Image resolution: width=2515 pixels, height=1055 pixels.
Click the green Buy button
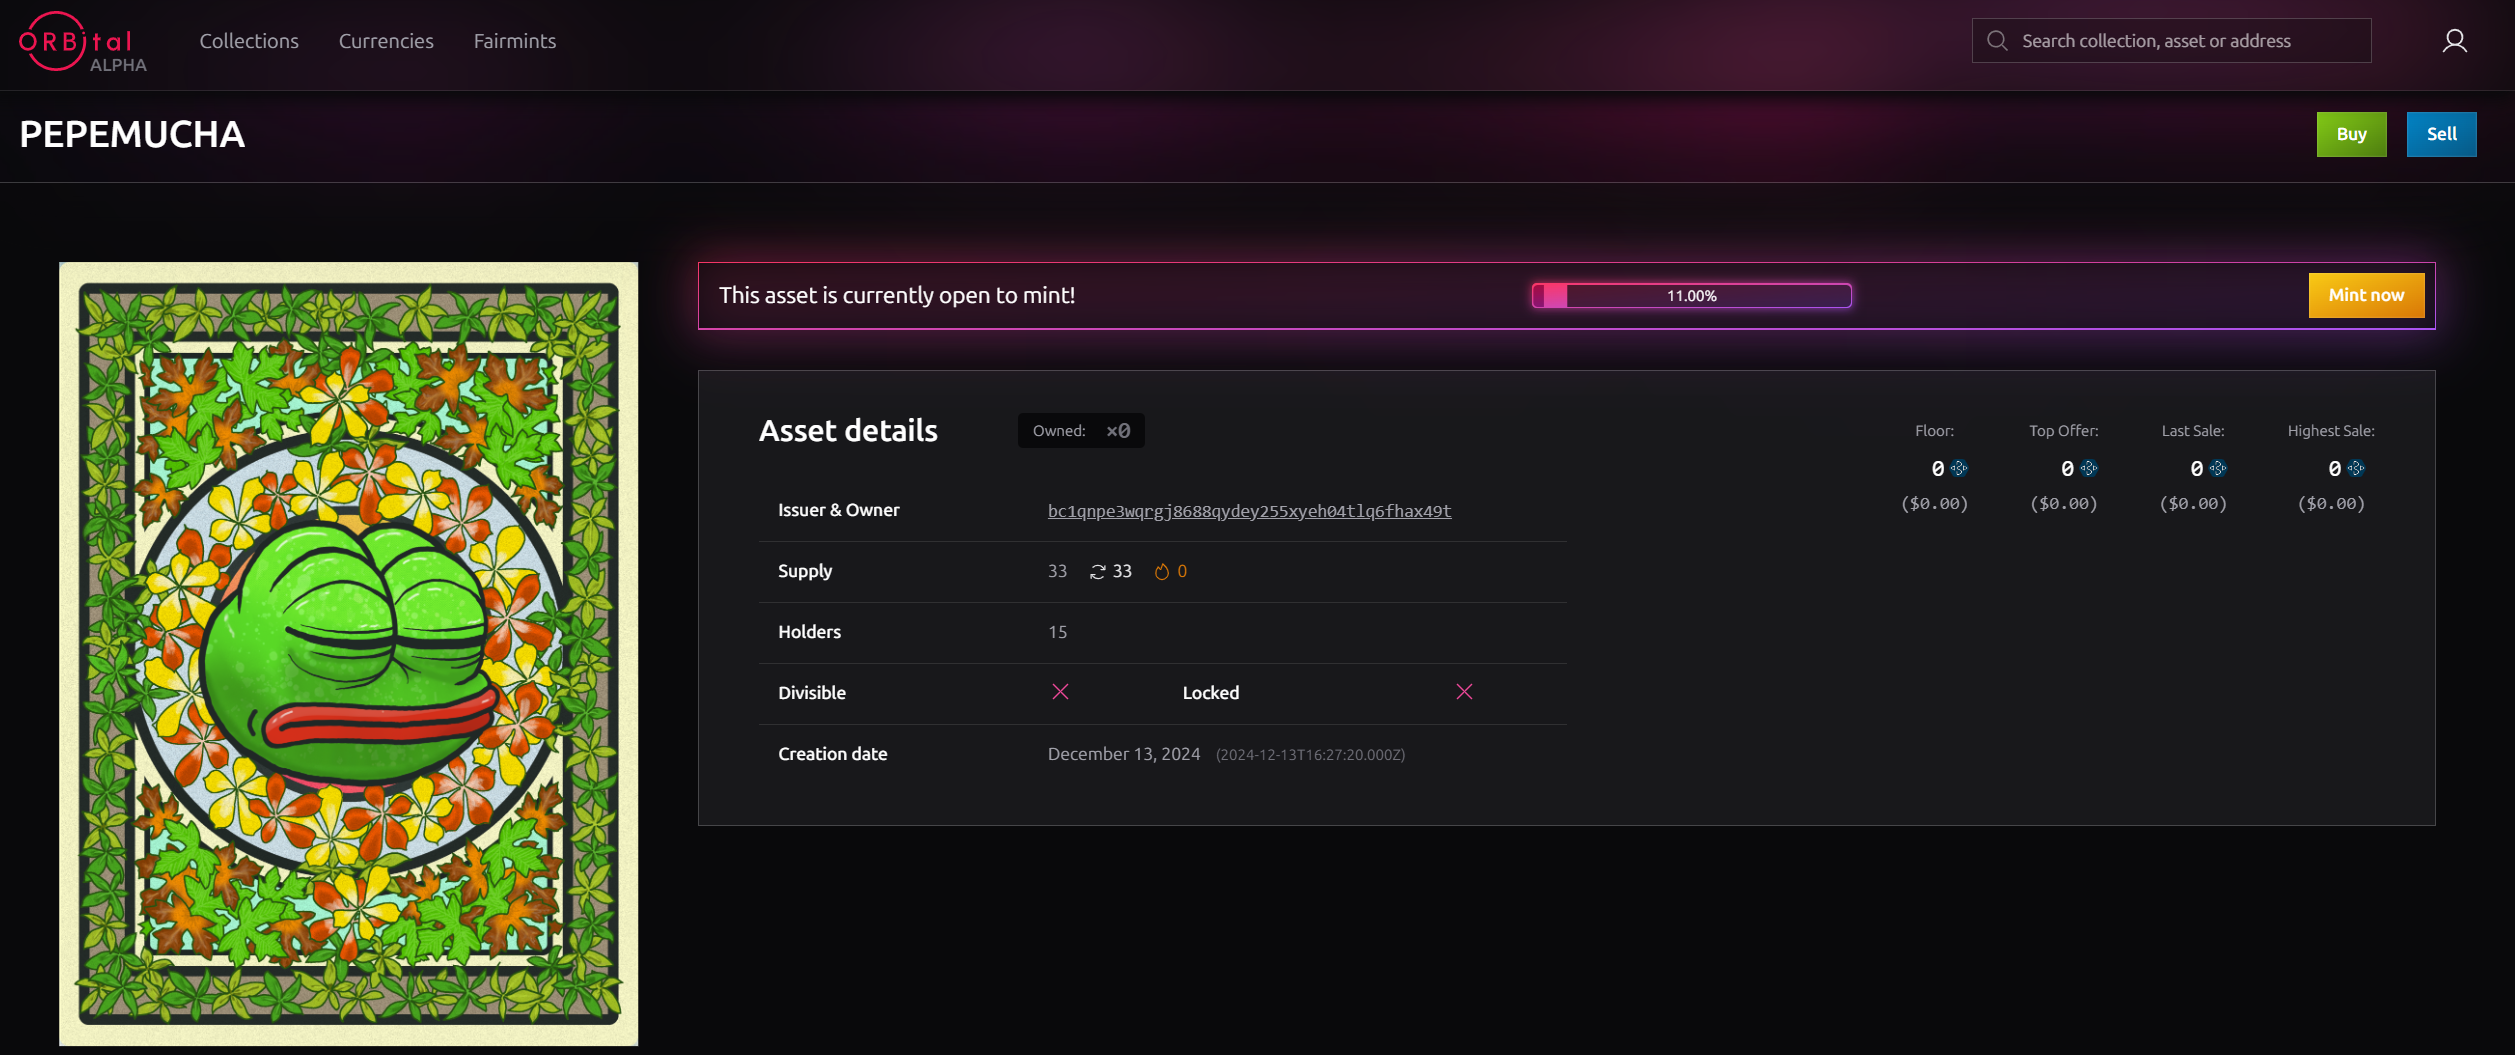[x=2351, y=134]
